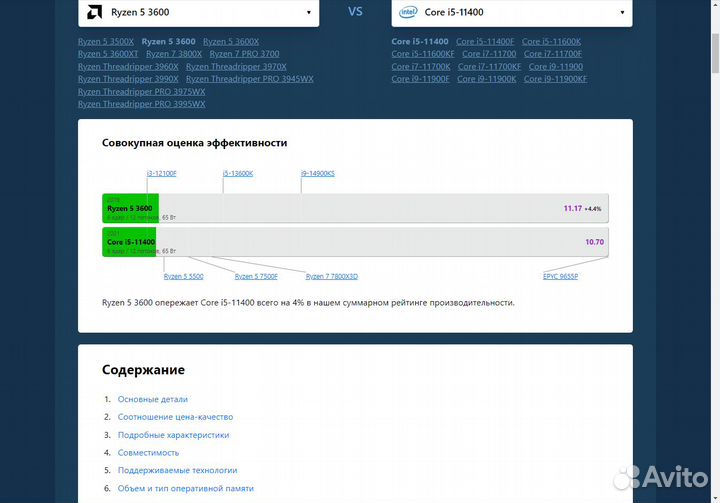
Task: Click the Ryzen 5 7500F marker below chart
Action: pyautogui.click(x=256, y=277)
